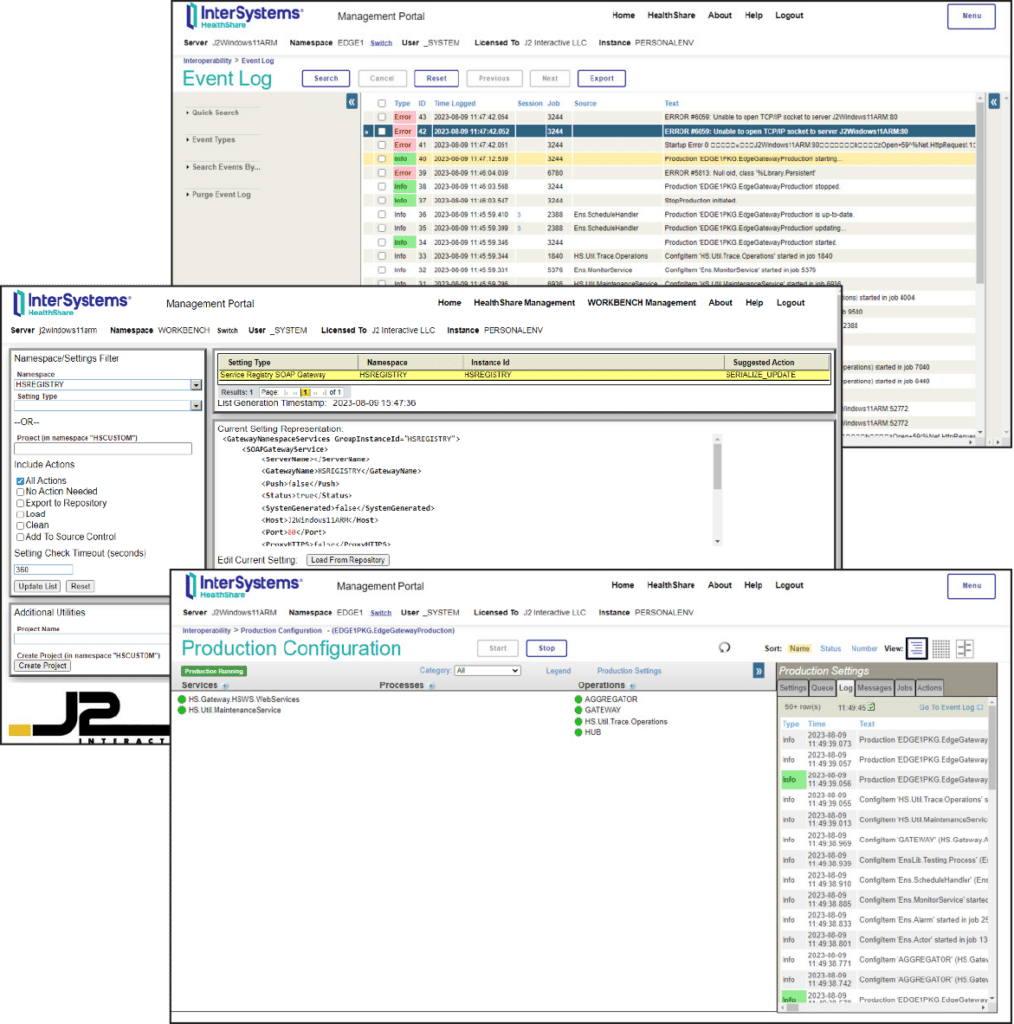Click the green status dot for AGGREGATOR operation
The width and height of the screenshot is (1014, 1024).
[577, 699]
